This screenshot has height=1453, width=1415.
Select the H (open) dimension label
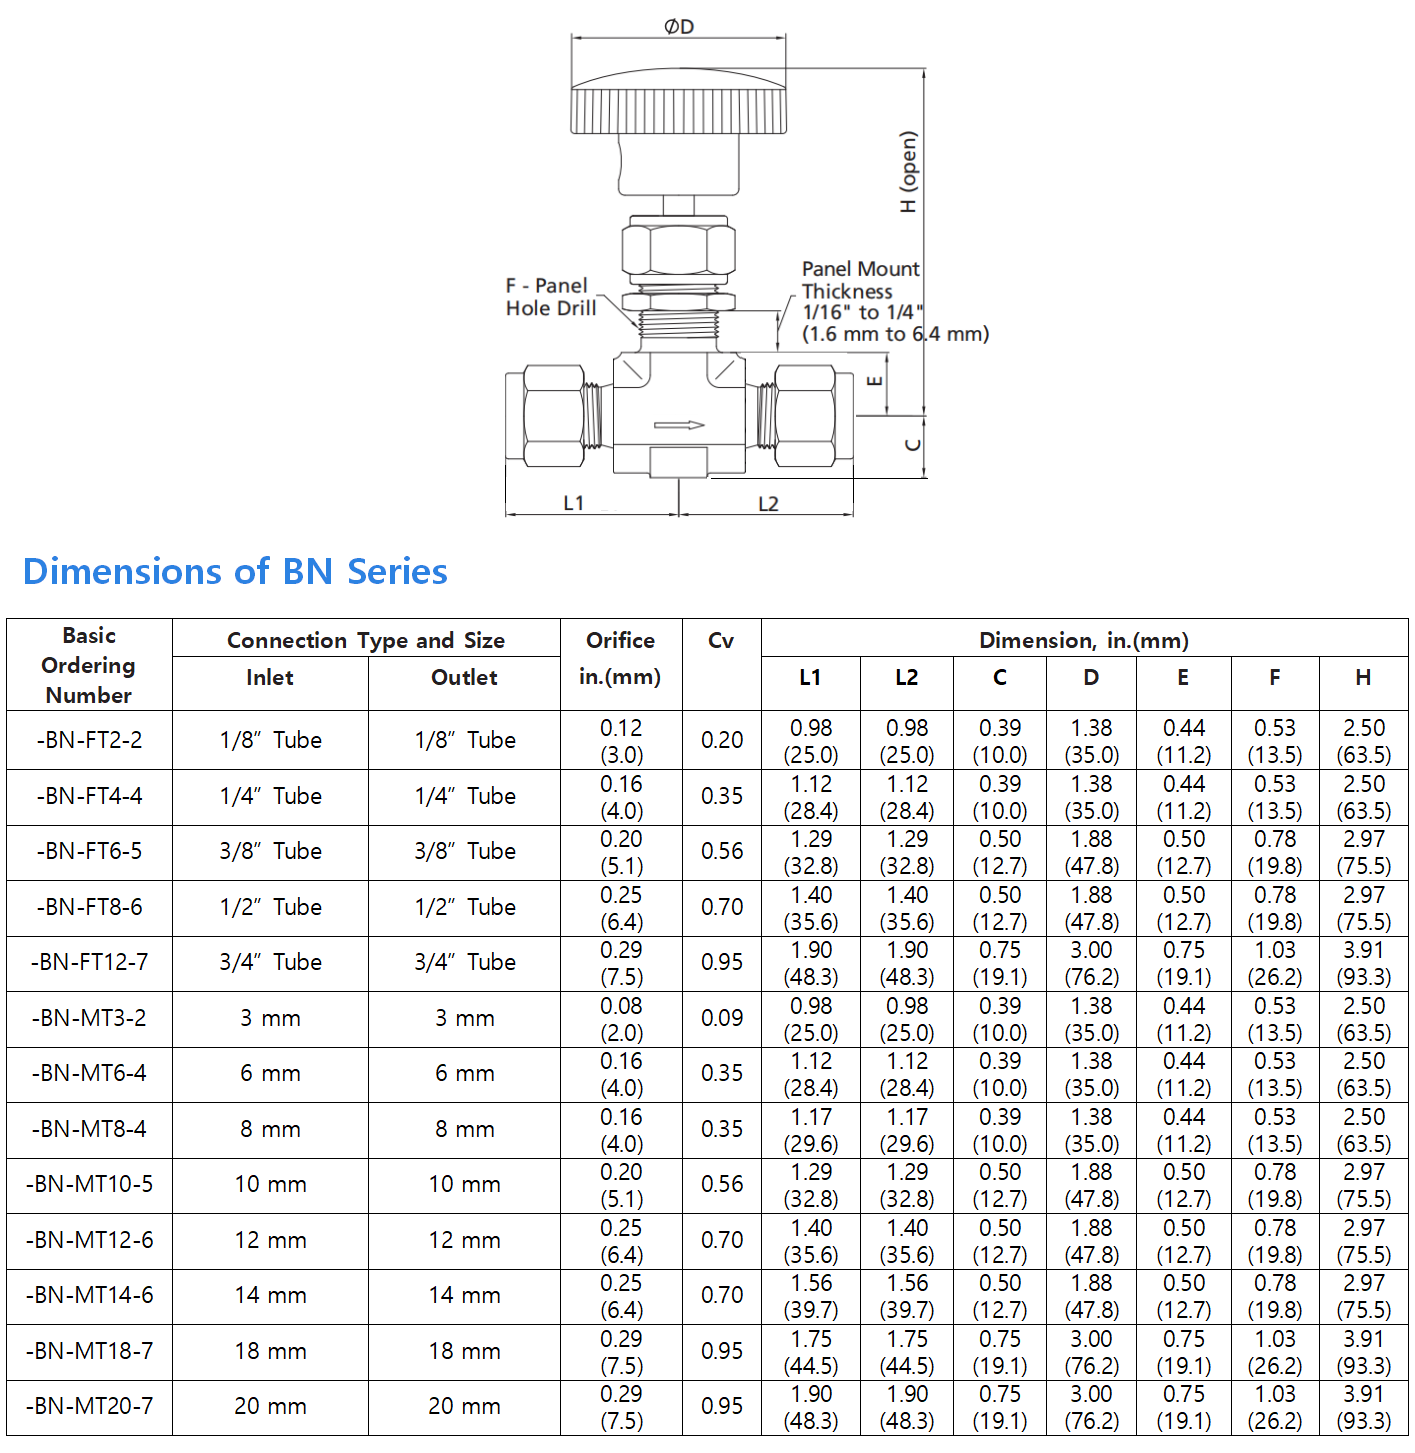coord(908,172)
